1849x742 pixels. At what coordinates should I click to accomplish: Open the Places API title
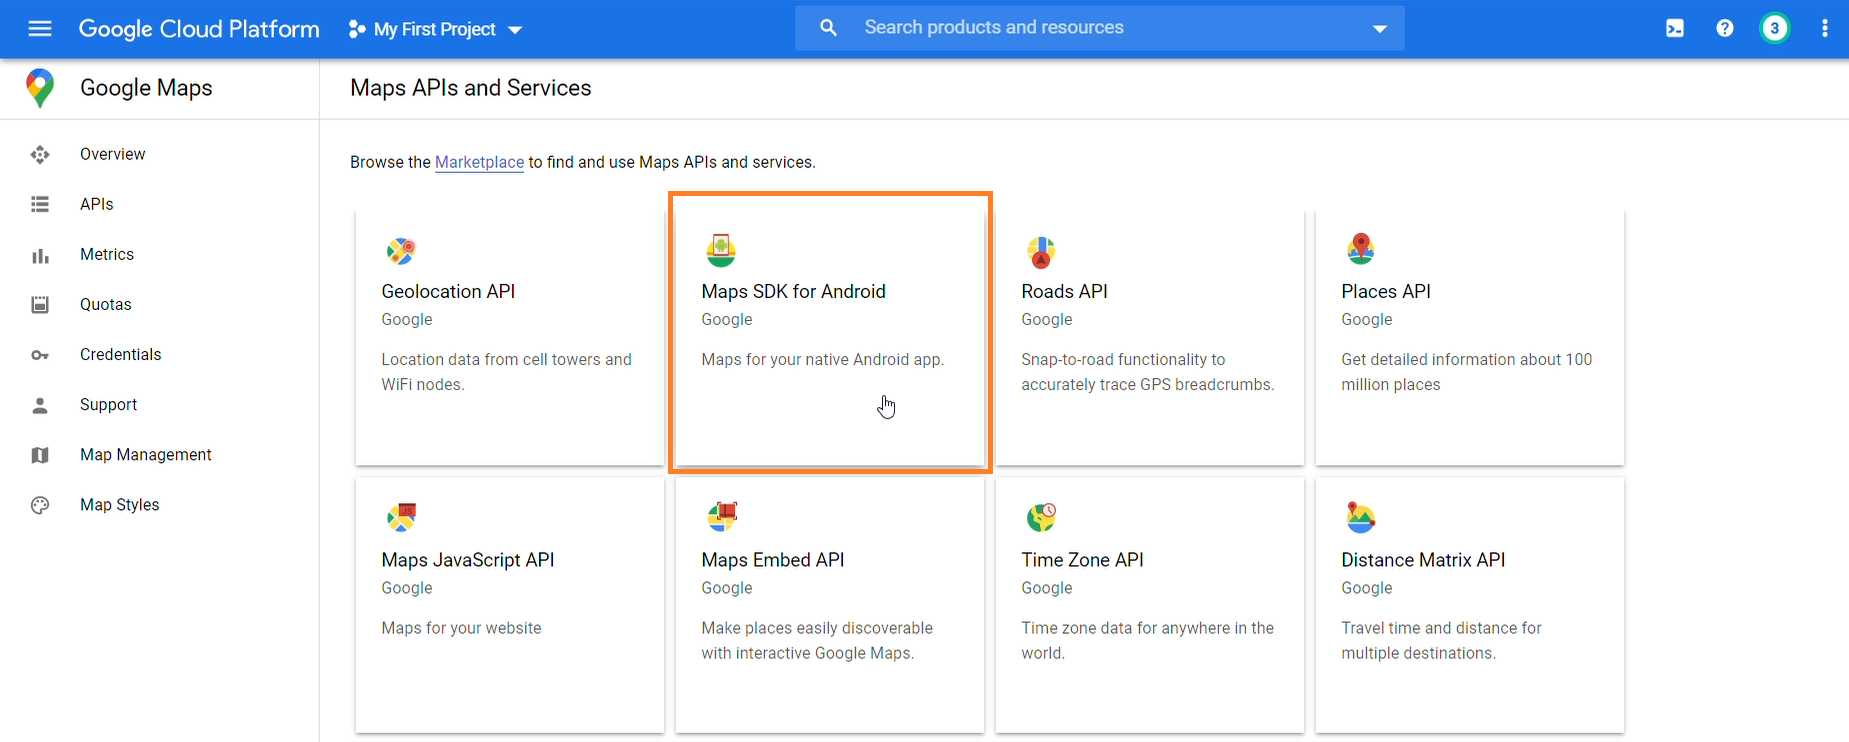click(x=1385, y=291)
